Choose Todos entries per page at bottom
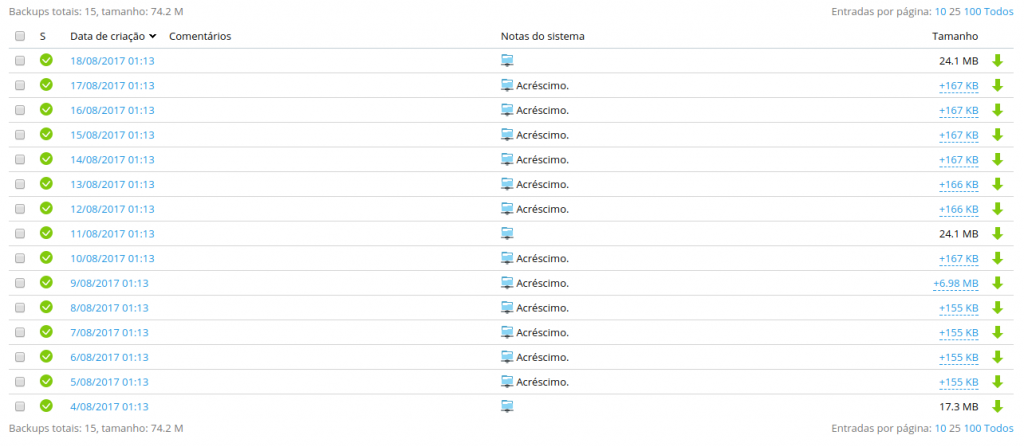This screenshot has height=447, width=1024. 998,428
